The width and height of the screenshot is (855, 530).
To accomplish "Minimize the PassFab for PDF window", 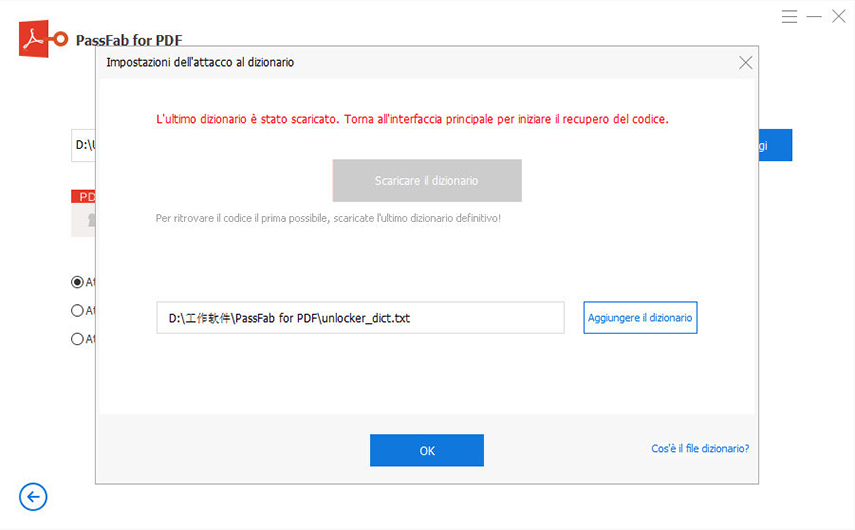I will [x=814, y=17].
